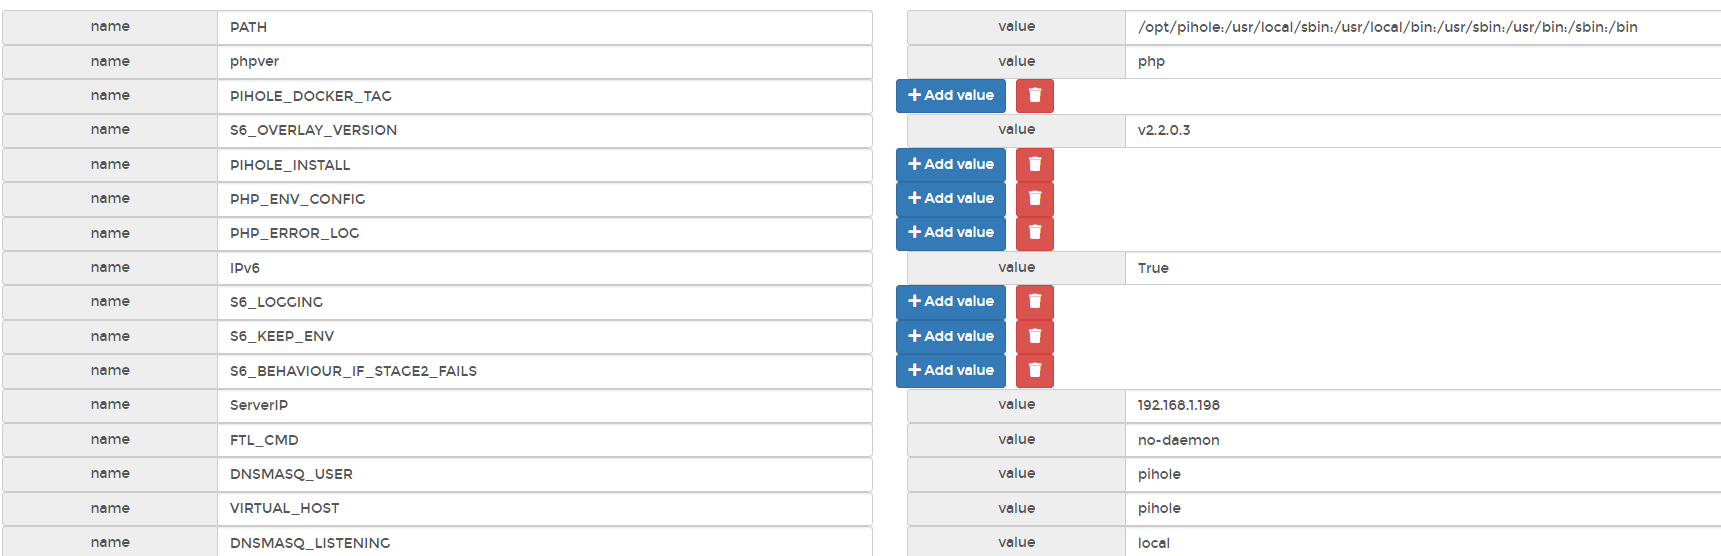
Task: Add value to S6_BEHAVIOUR_IF_STAGE2_FAILS
Action: point(951,371)
